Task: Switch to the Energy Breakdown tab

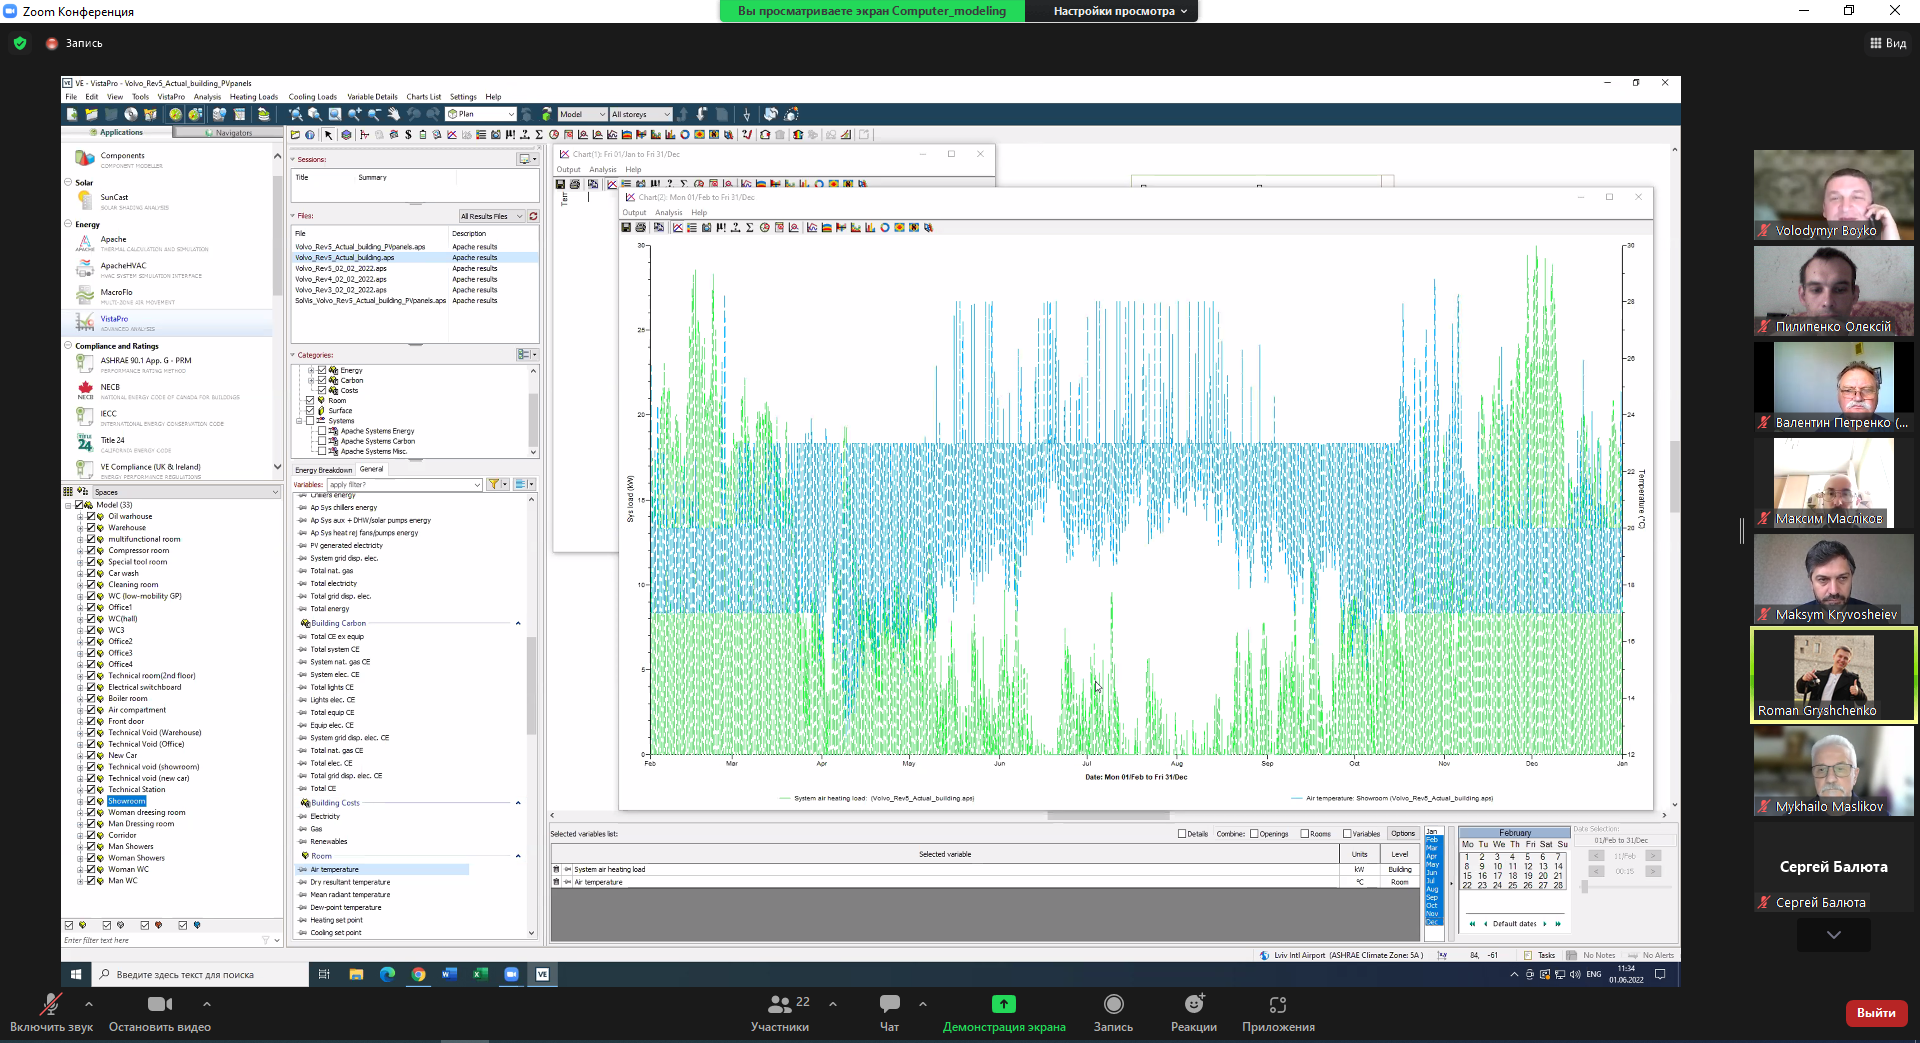Action: pyautogui.click(x=323, y=470)
